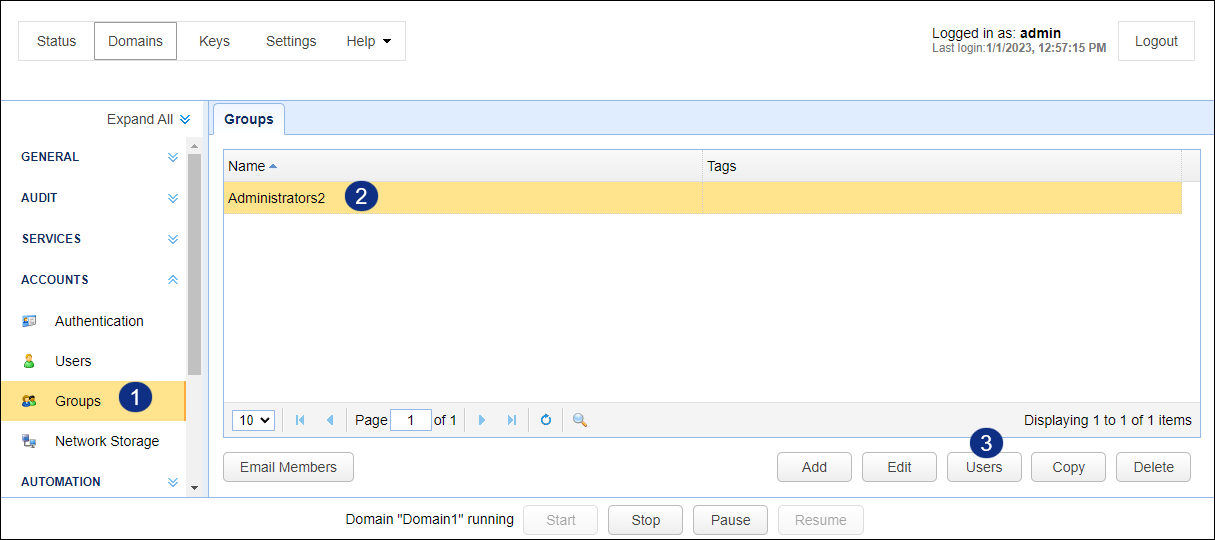Click the Domain "Domain1" running status text
This screenshot has height=540, width=1215.
[430, 520]
